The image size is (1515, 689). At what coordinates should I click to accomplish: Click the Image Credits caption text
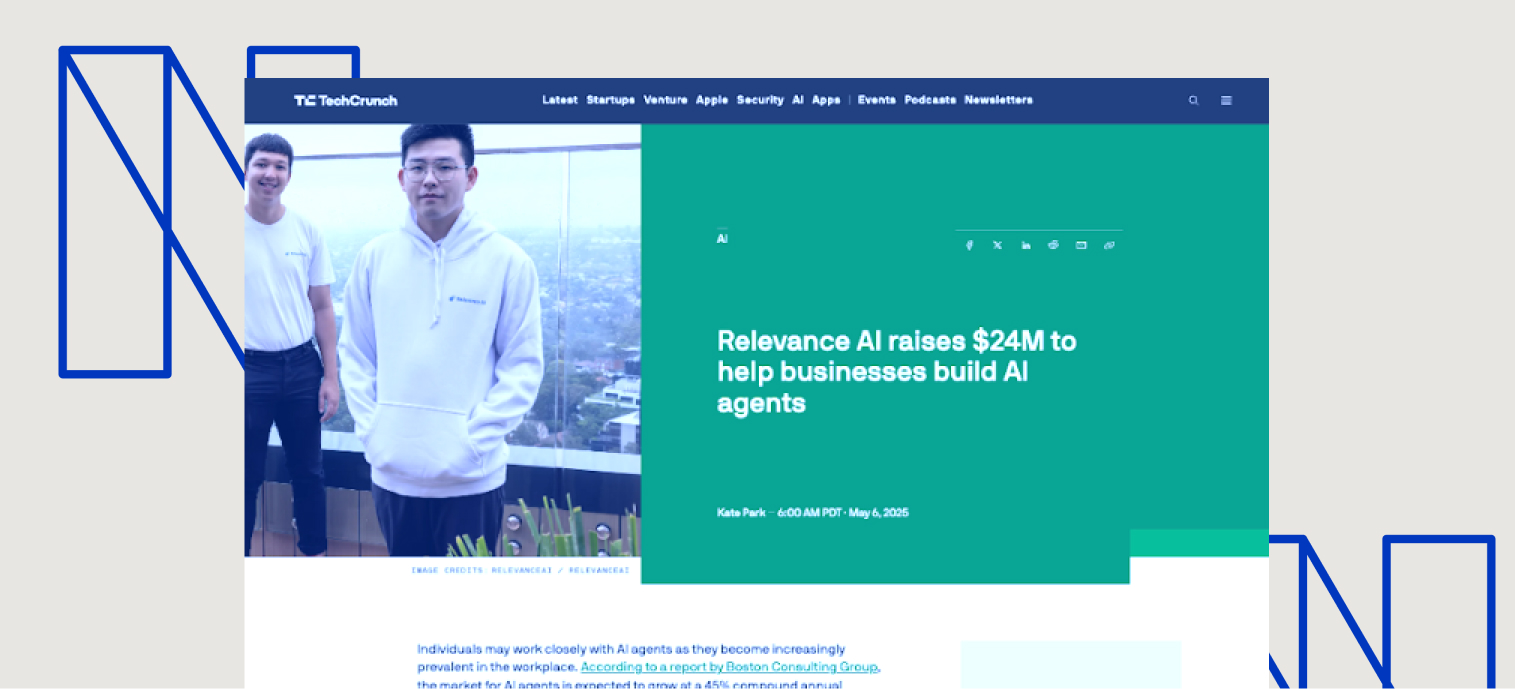[x=520, y=570]
